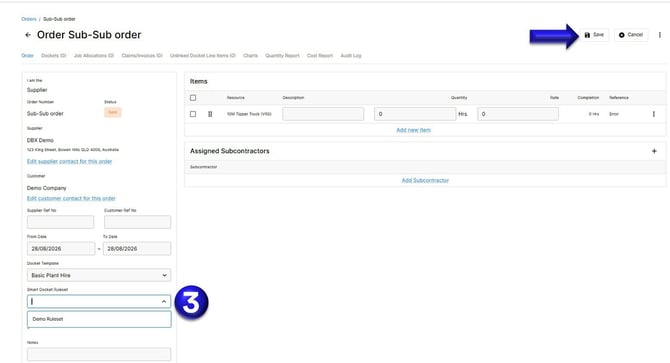Click Add new item link
Screen dimensions: 670x363
pyautogui.click(x=413, y=130)
